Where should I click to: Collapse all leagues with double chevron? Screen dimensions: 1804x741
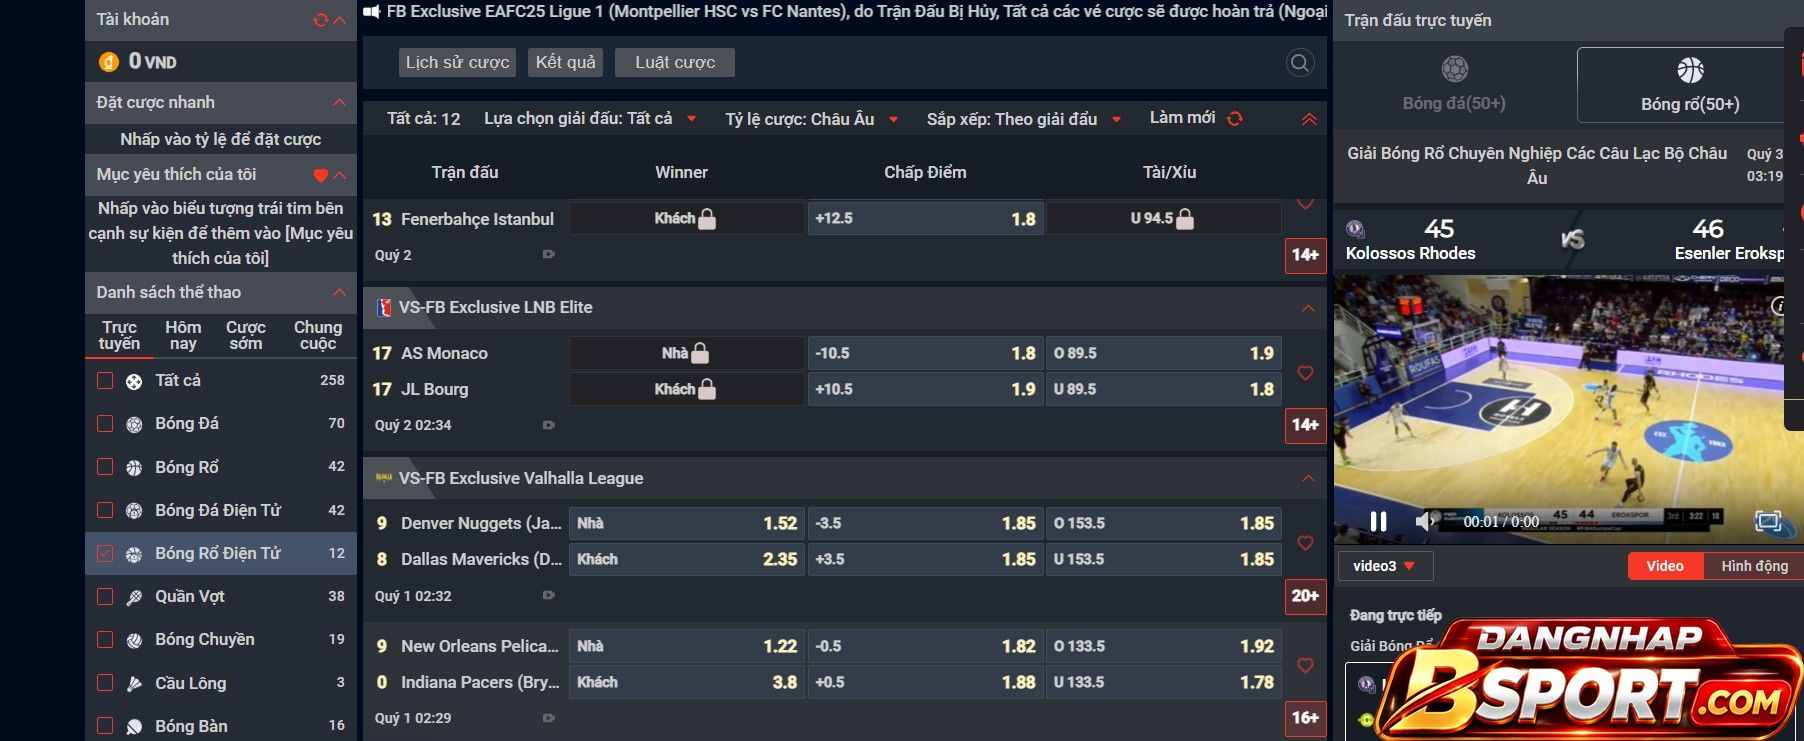point(1309,119)
